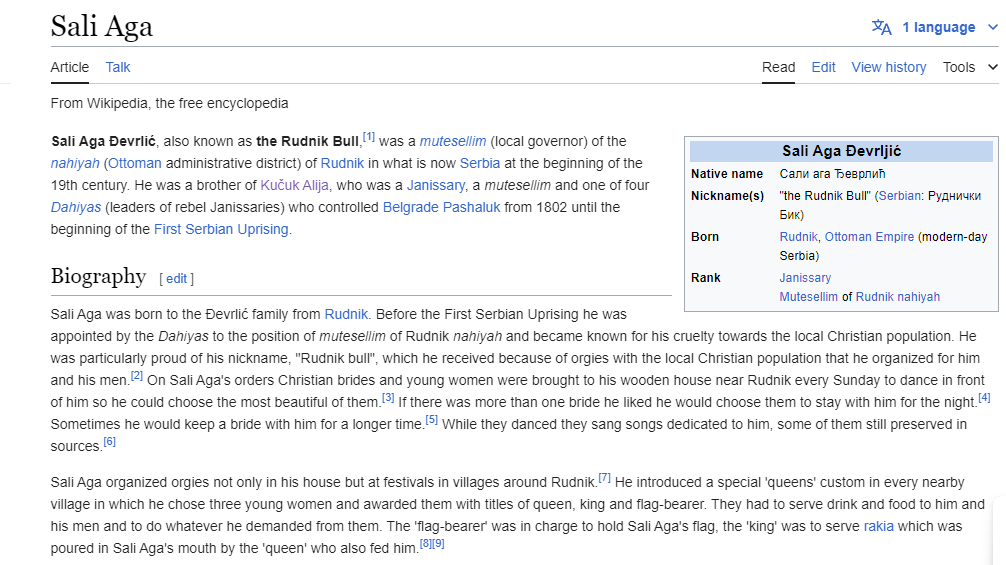Open citation reference 5
This screenshot has height=565, width=1006.
[432, 419]
